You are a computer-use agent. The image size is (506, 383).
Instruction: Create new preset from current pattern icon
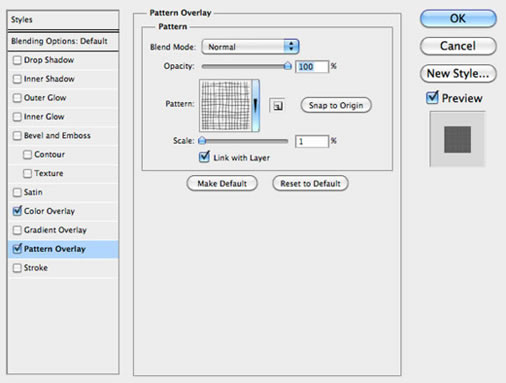277,106
